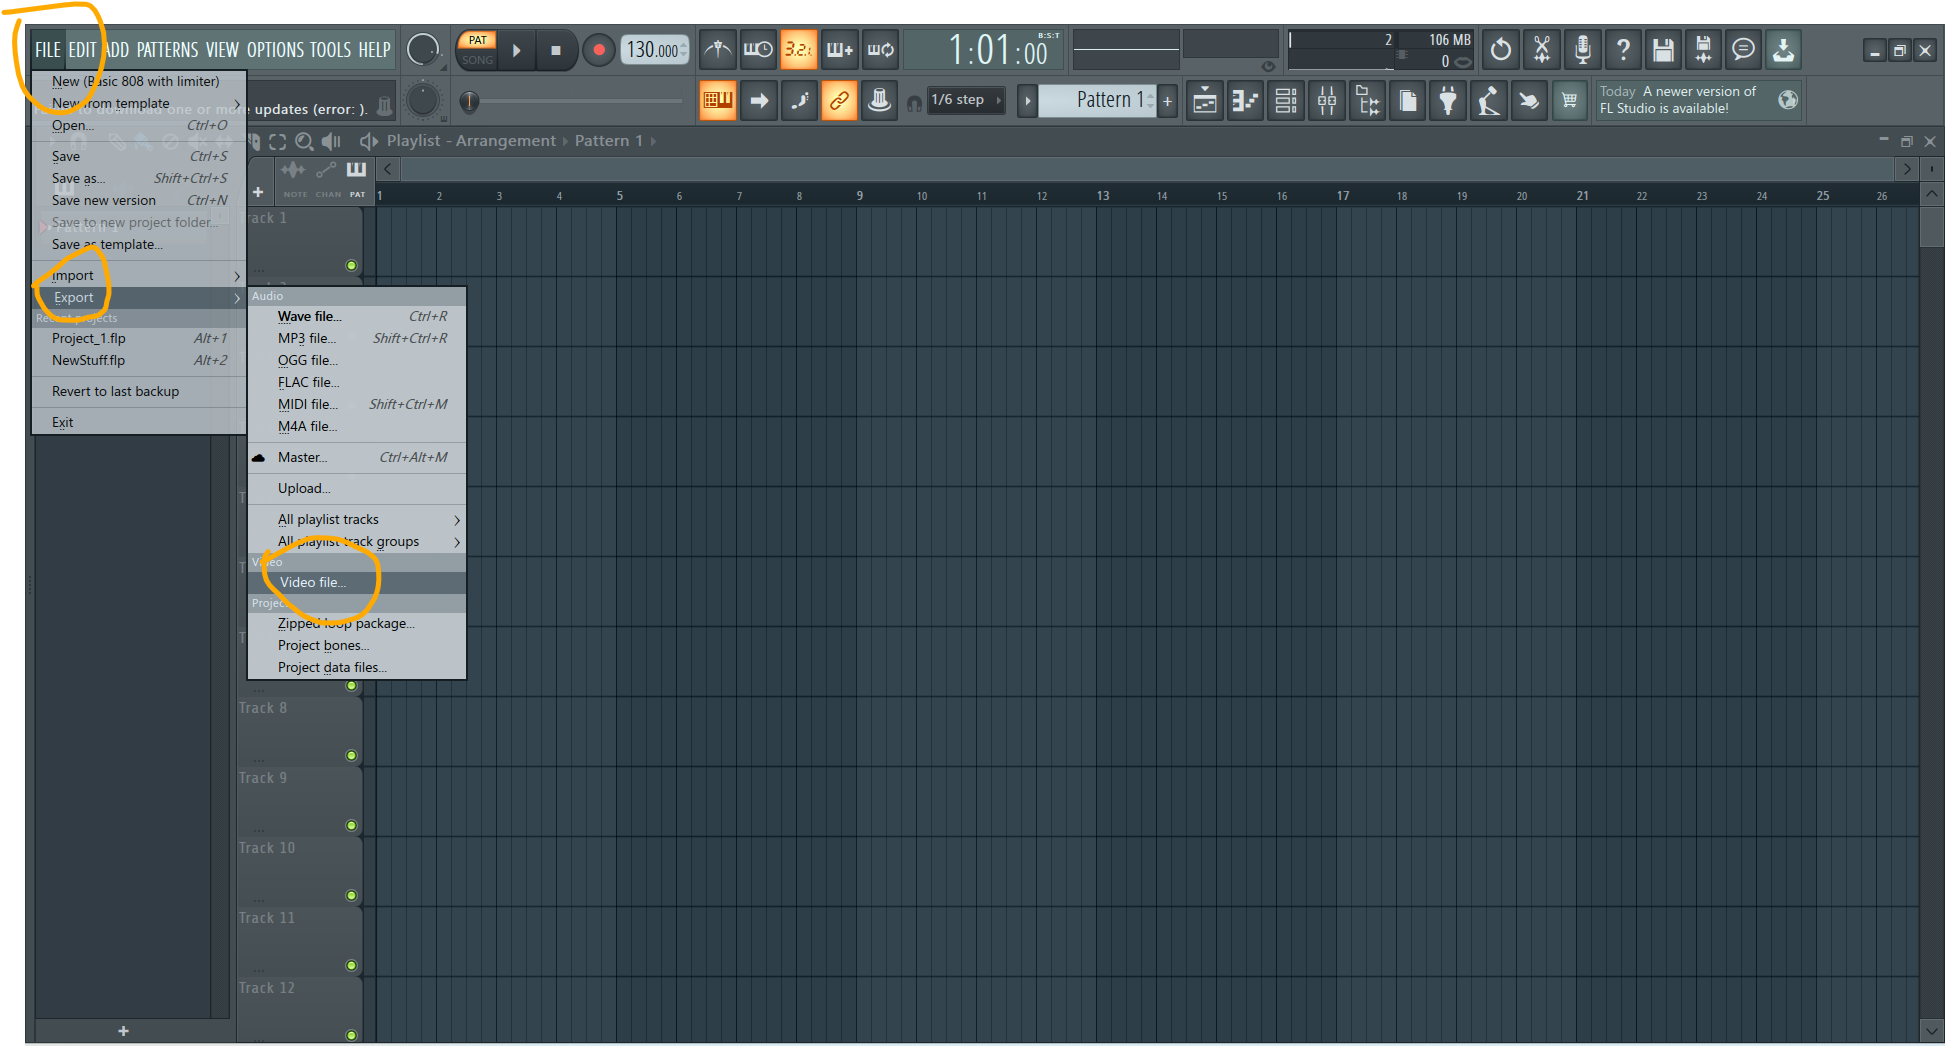Enable wait for input before recording
1945x1046 pixels.
click(x=758, y=49)
